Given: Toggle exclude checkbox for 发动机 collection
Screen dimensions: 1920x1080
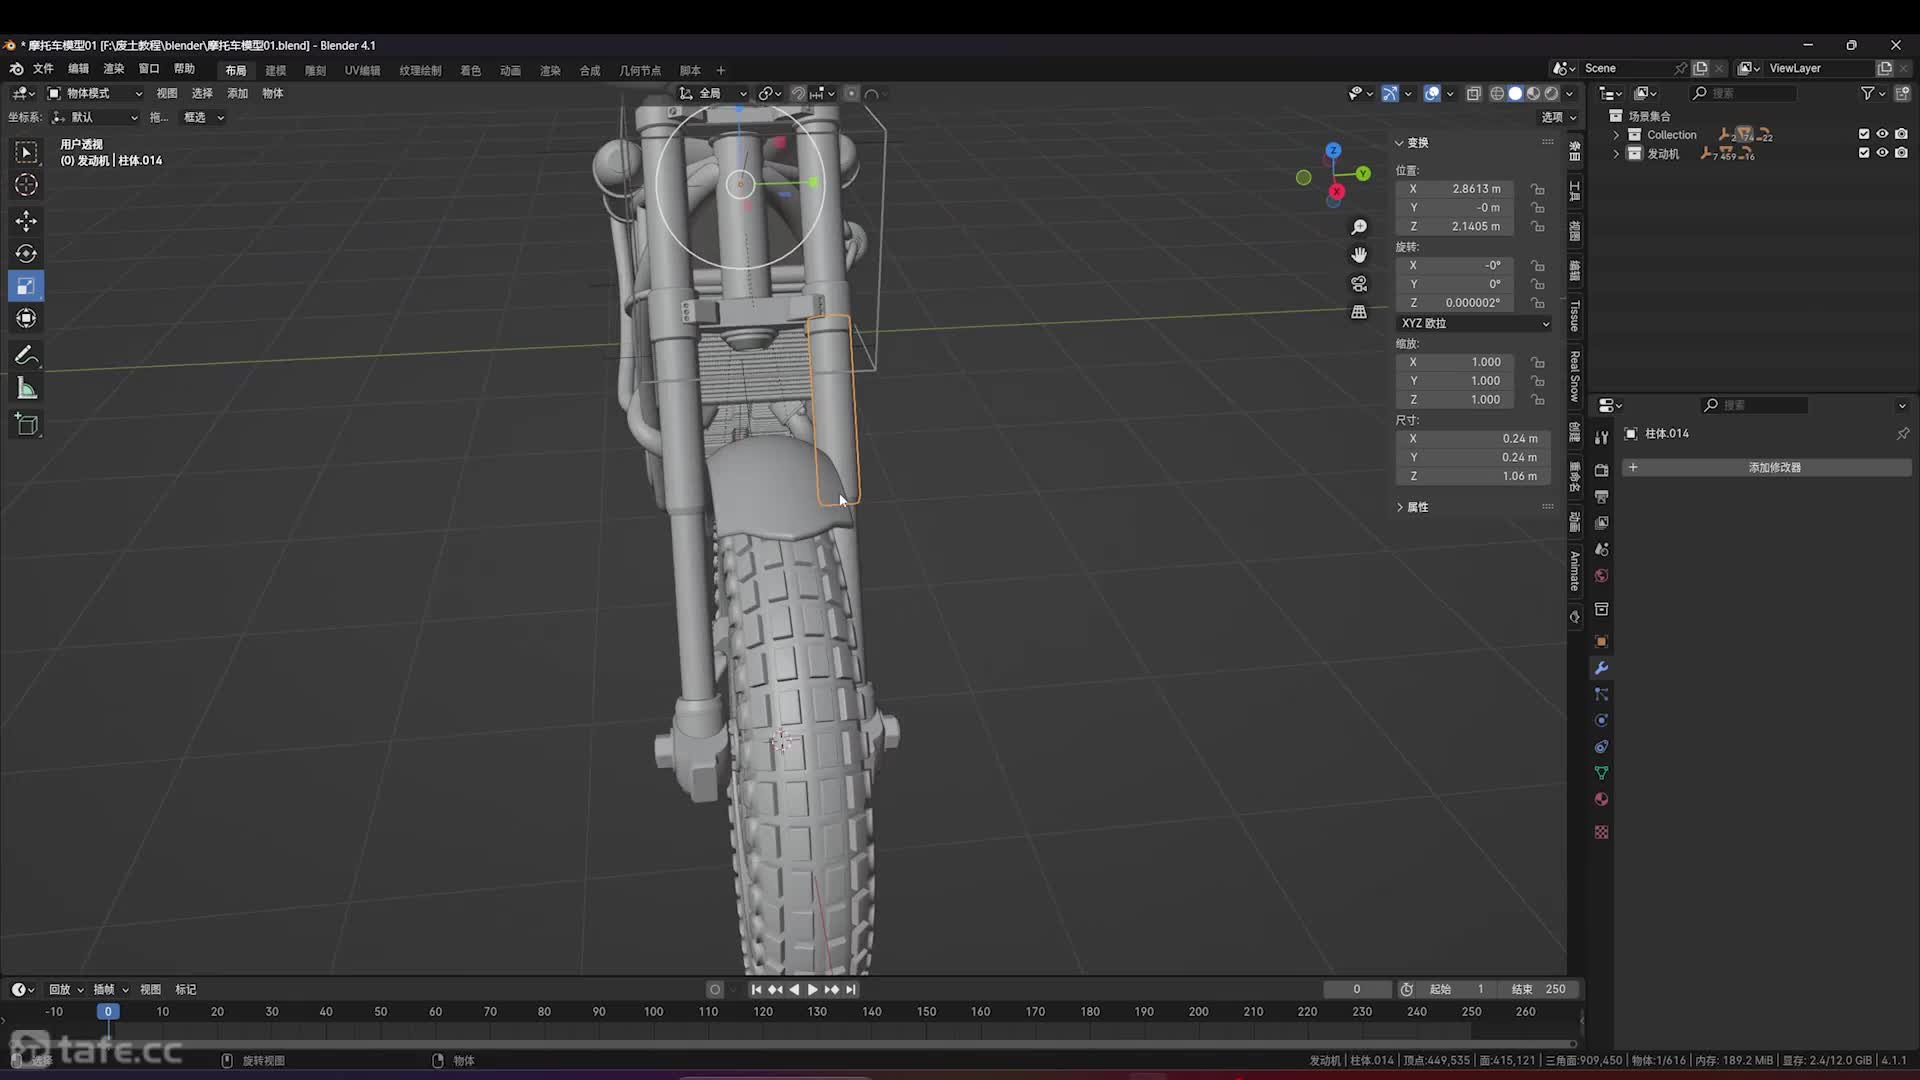Looking at the screenshot, I should click(x=1864, y=153).
